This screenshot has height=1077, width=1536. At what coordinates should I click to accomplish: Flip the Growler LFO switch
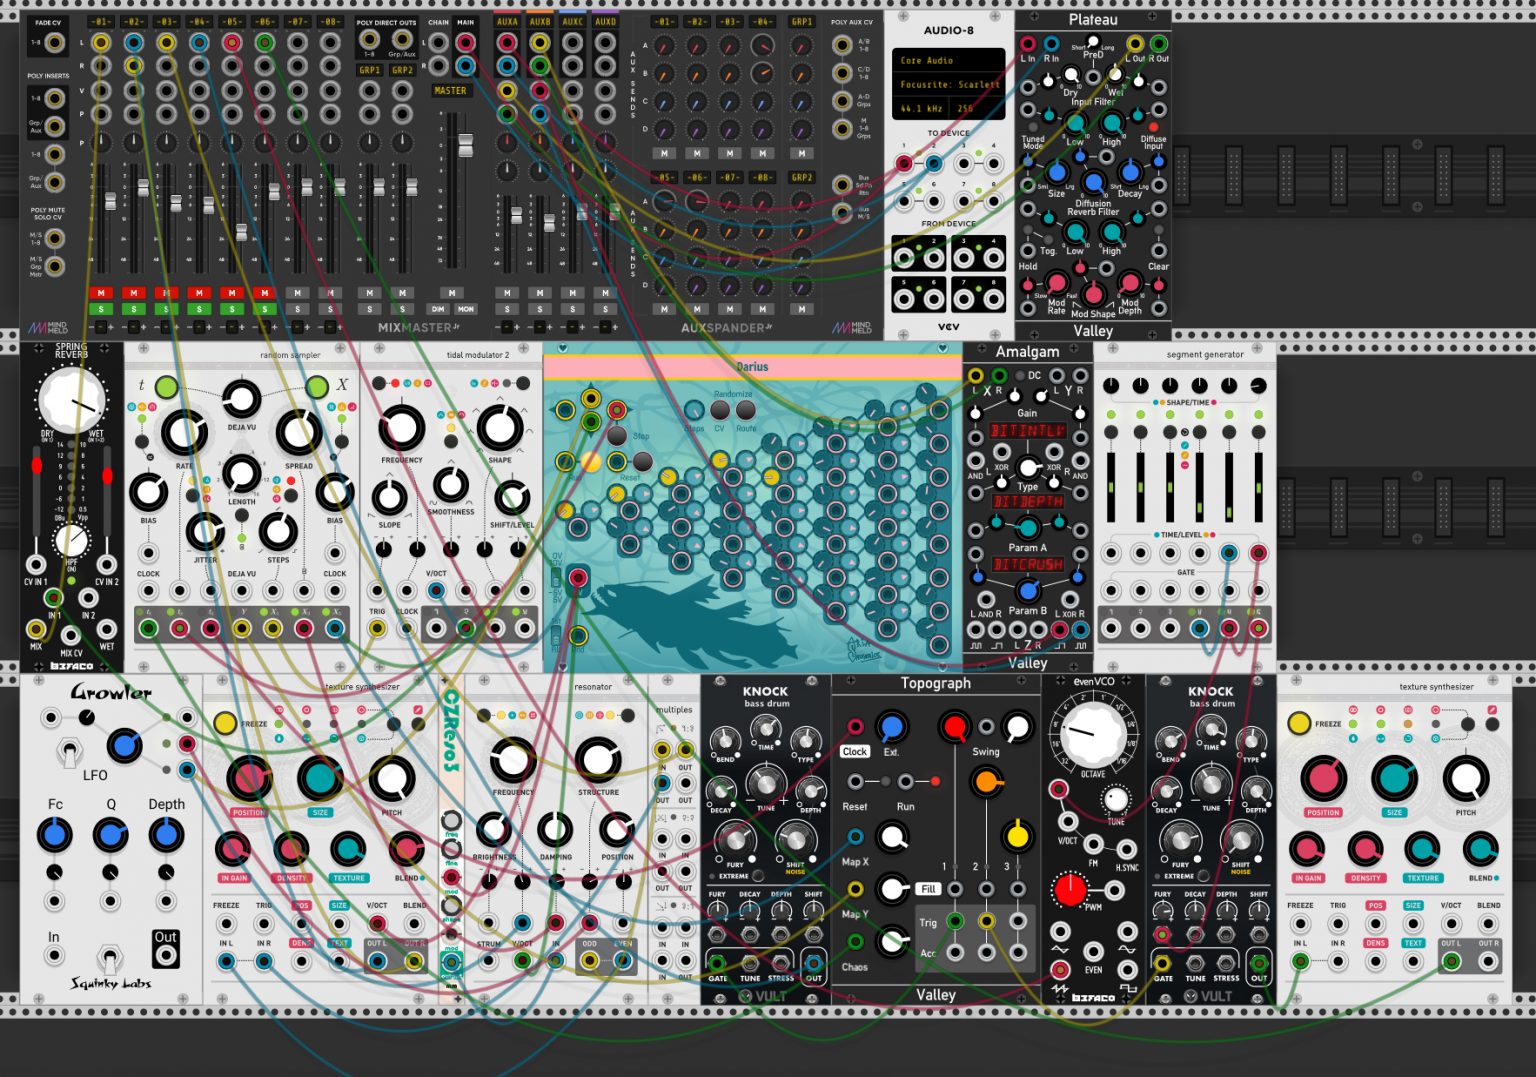69,751
